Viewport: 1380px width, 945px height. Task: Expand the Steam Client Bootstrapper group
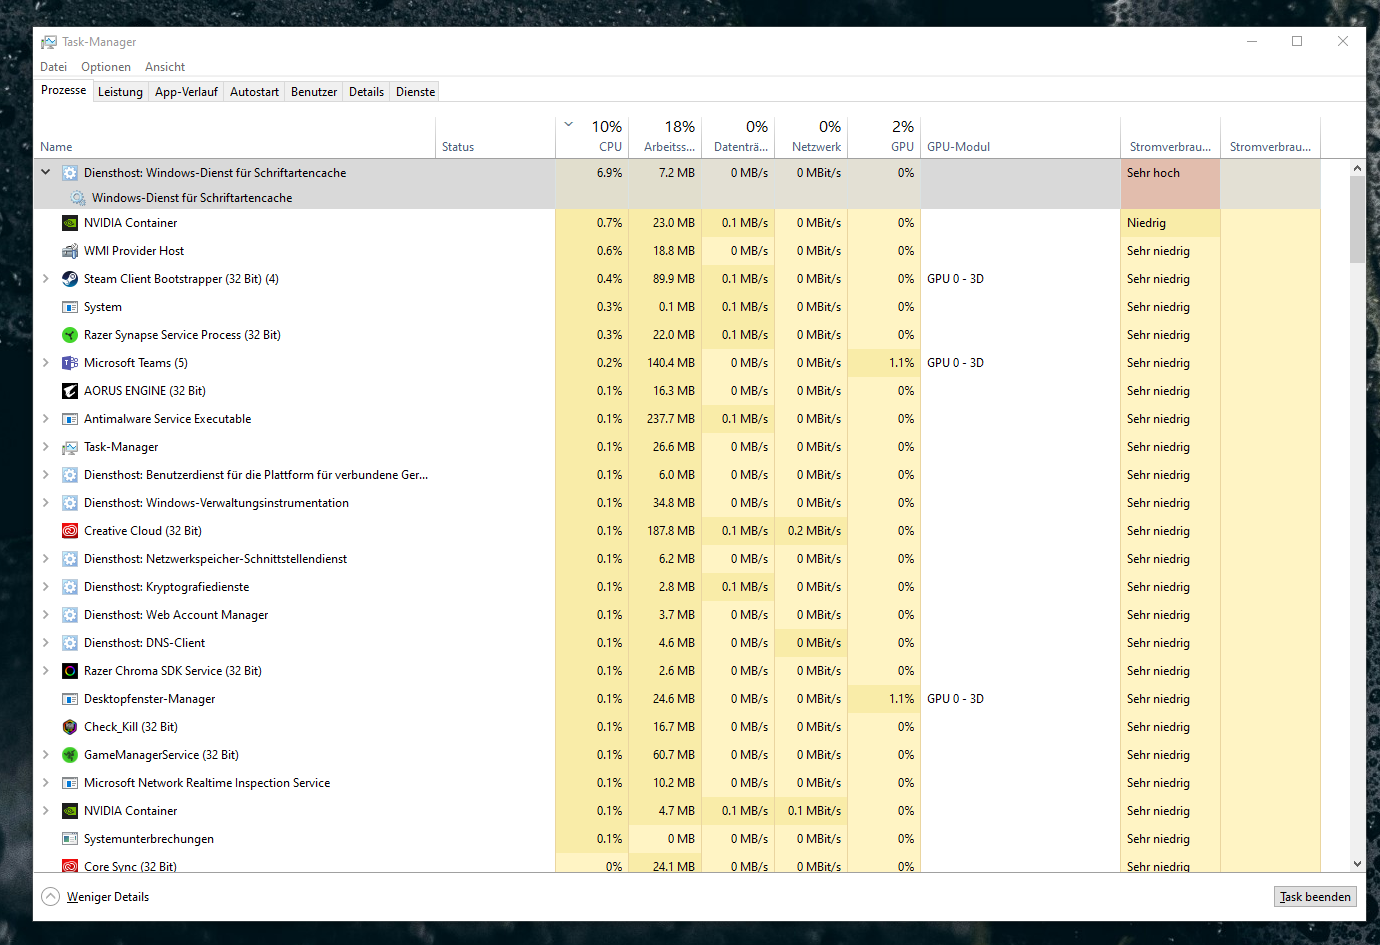[45, 279]
